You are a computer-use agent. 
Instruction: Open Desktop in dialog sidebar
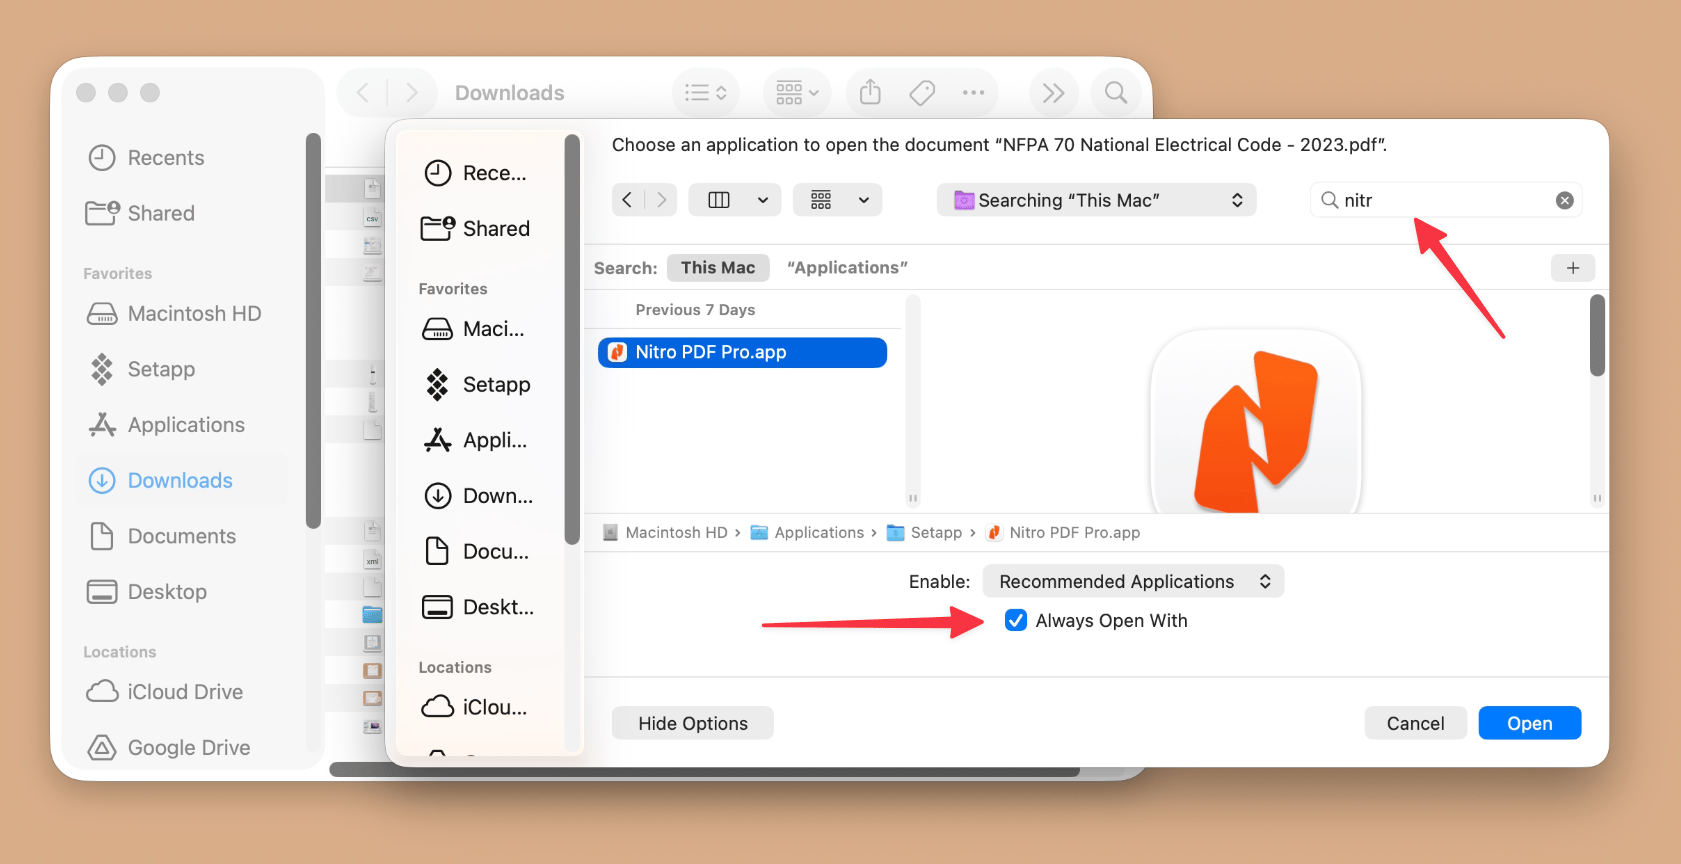tap(480, 607)
